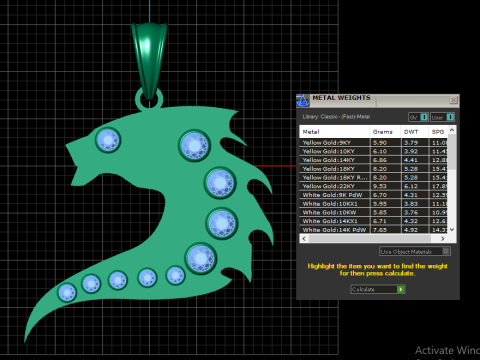480x360 pixels.
Task: Click the horizontal scroll left arrow
Action: pyautogui.click(x=304, y=238)
